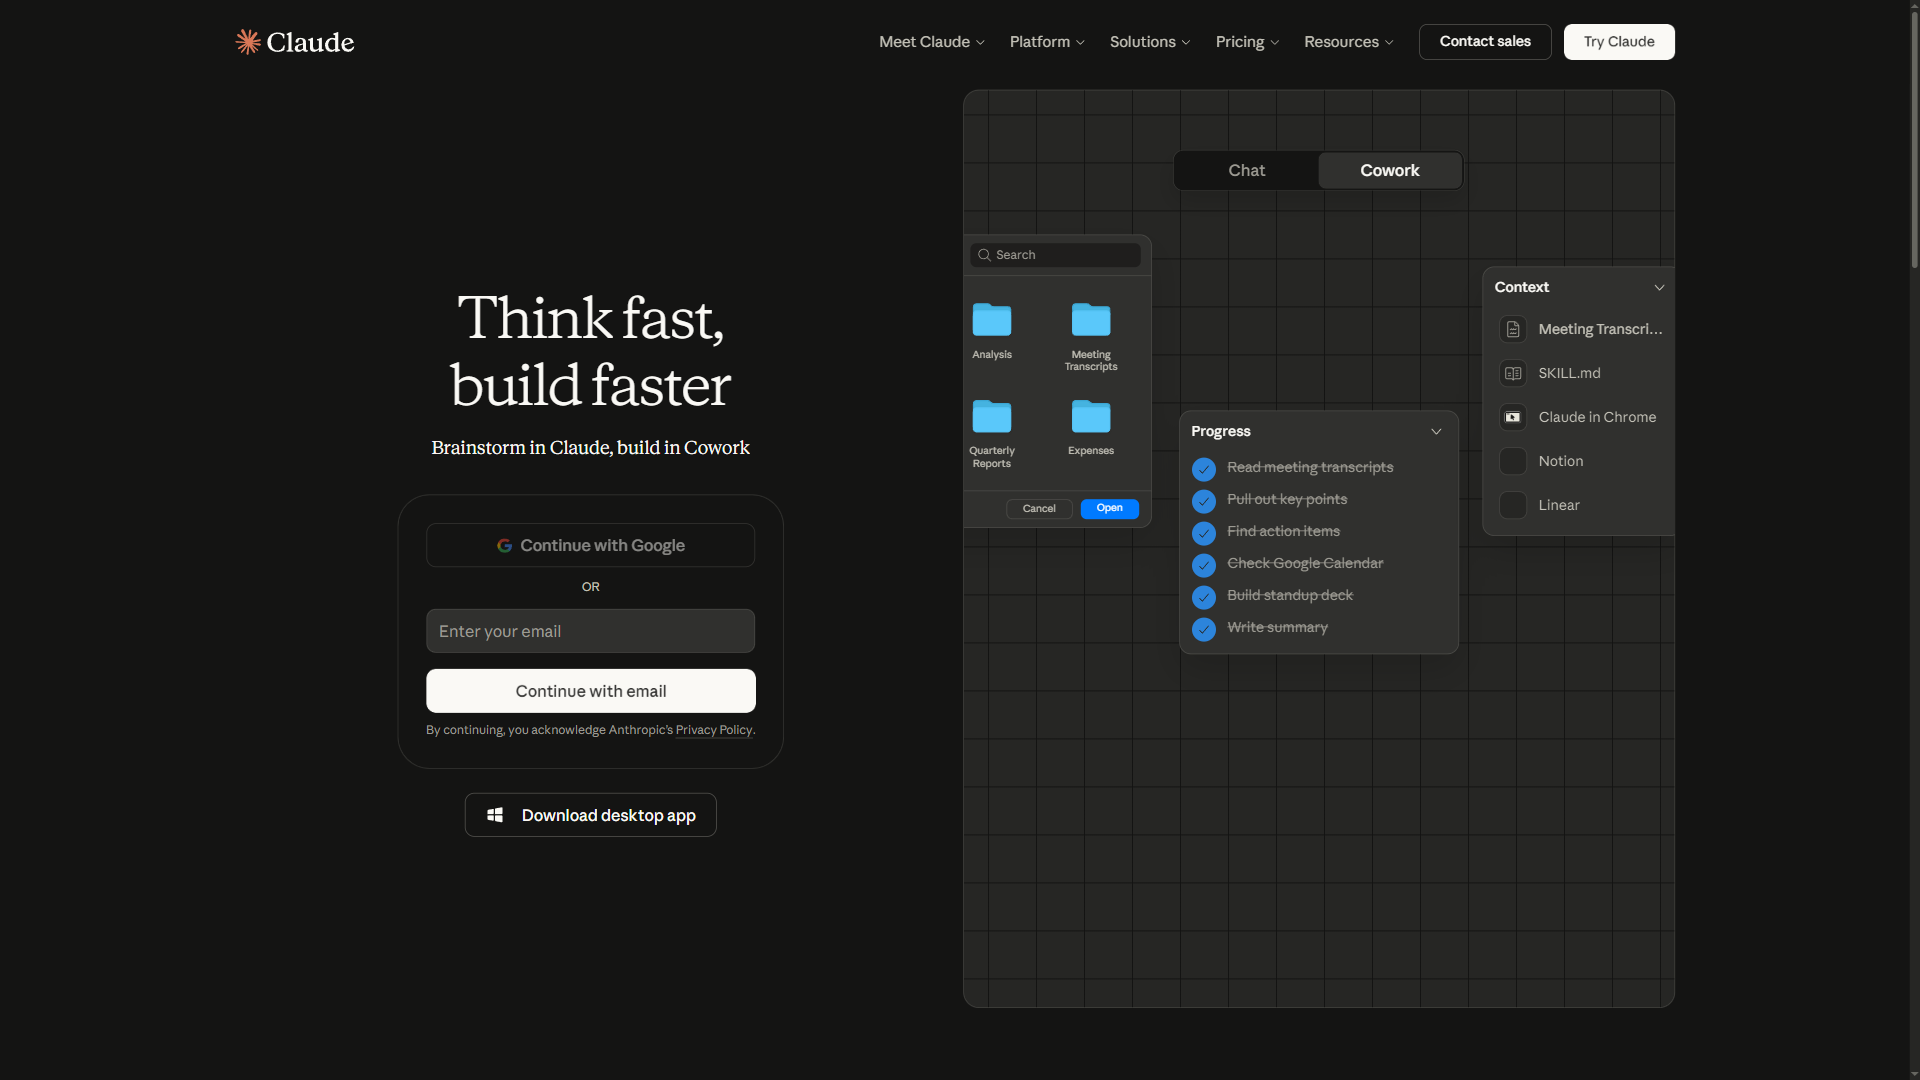Screen dimensions: 1920x1080
Task: Open the Expenses folder
Action: [1091, 427]
